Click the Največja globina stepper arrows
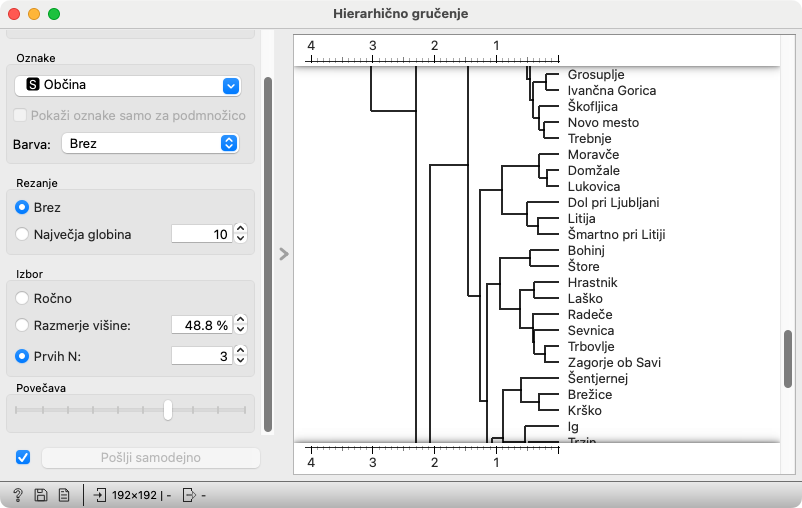 coord(240,234)
